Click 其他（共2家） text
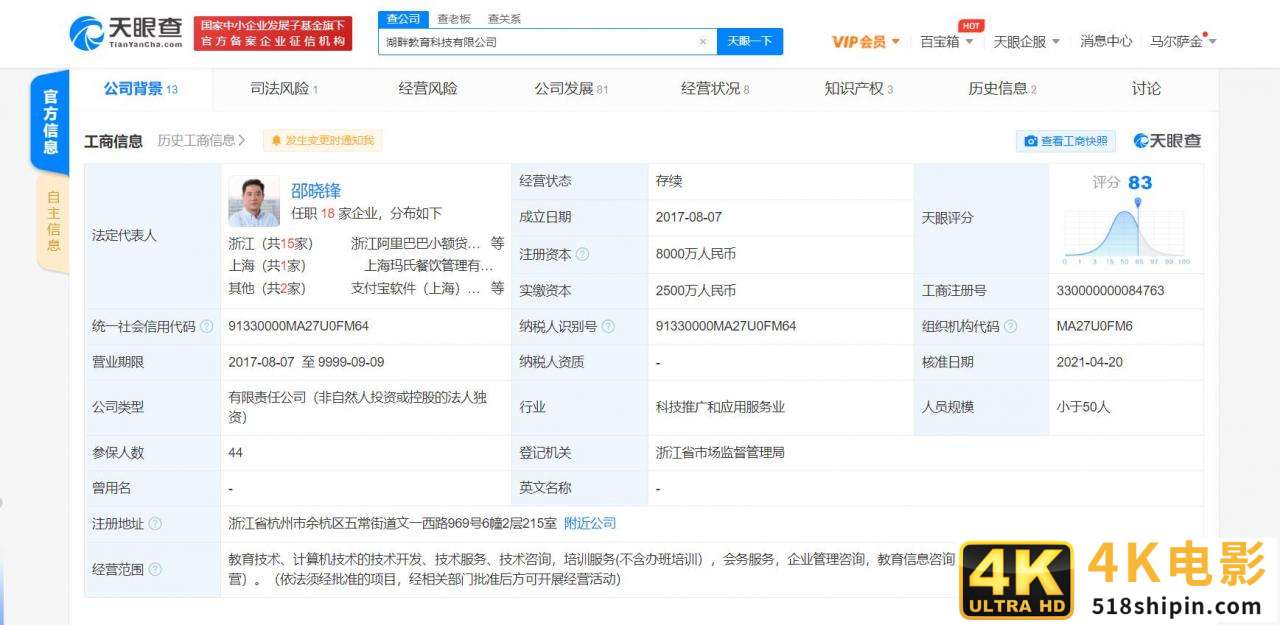Viewport: 1280px width, 625px height. 267,288
